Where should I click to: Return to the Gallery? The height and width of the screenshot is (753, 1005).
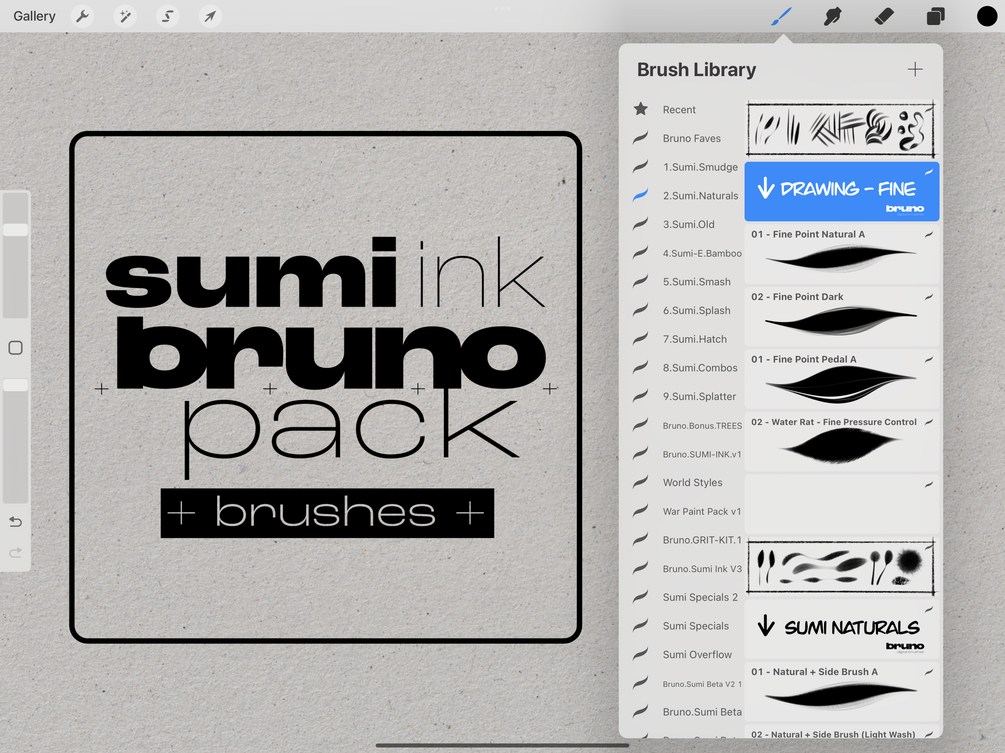[35, 16]
